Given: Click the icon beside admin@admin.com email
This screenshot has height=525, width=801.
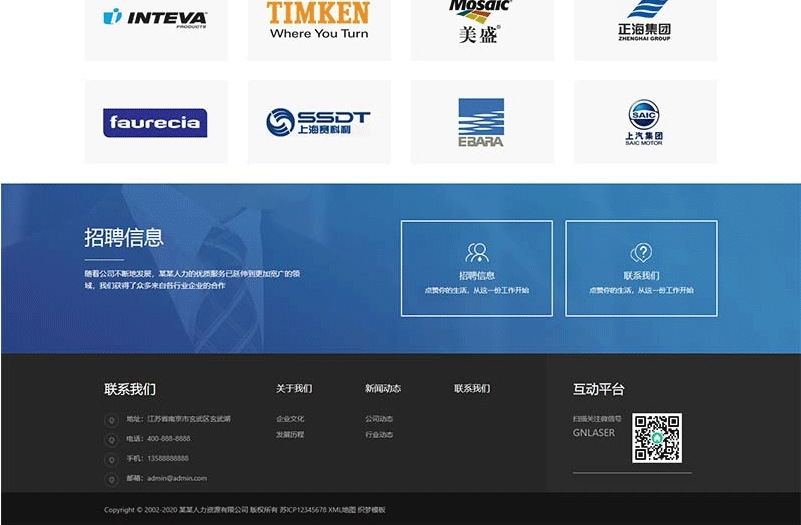Looking at the screenshot, I should click(x=111, y=480).
